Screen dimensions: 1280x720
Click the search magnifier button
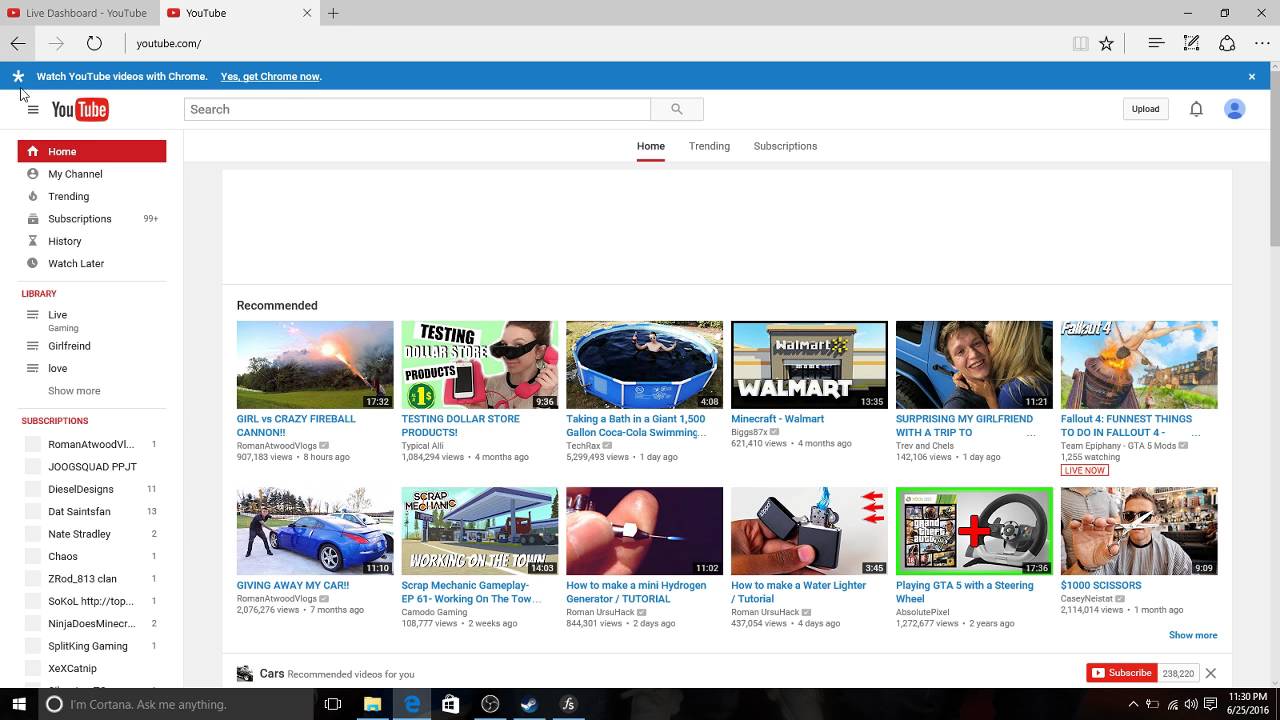point(677,109)
